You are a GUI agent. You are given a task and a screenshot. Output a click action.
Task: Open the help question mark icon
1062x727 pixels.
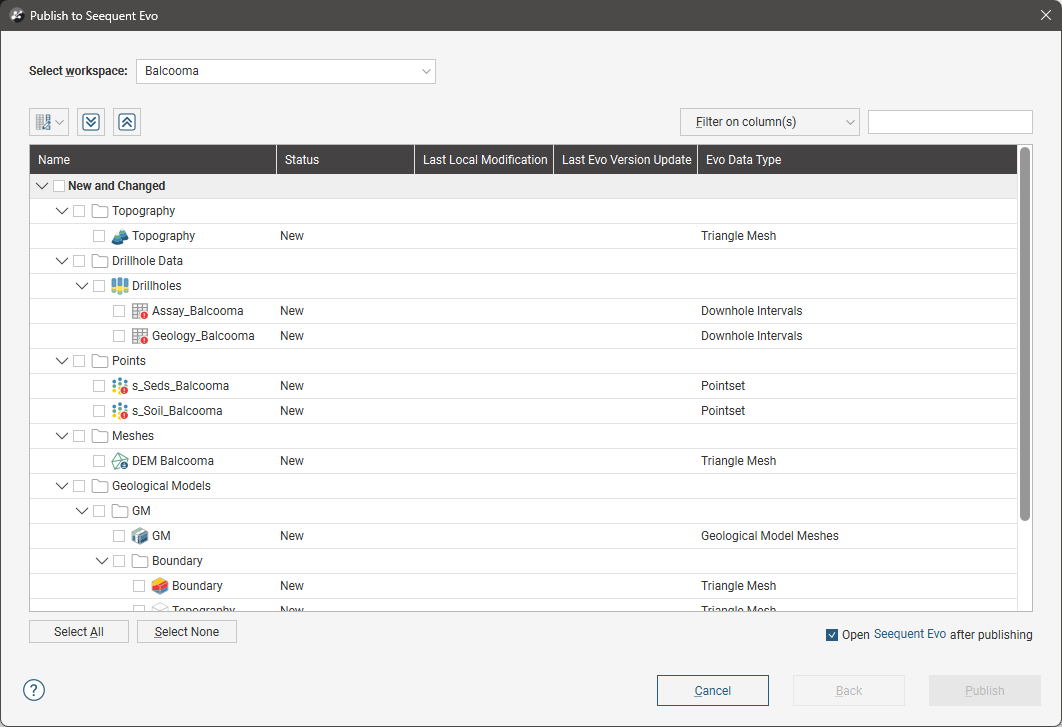[34, 690]
